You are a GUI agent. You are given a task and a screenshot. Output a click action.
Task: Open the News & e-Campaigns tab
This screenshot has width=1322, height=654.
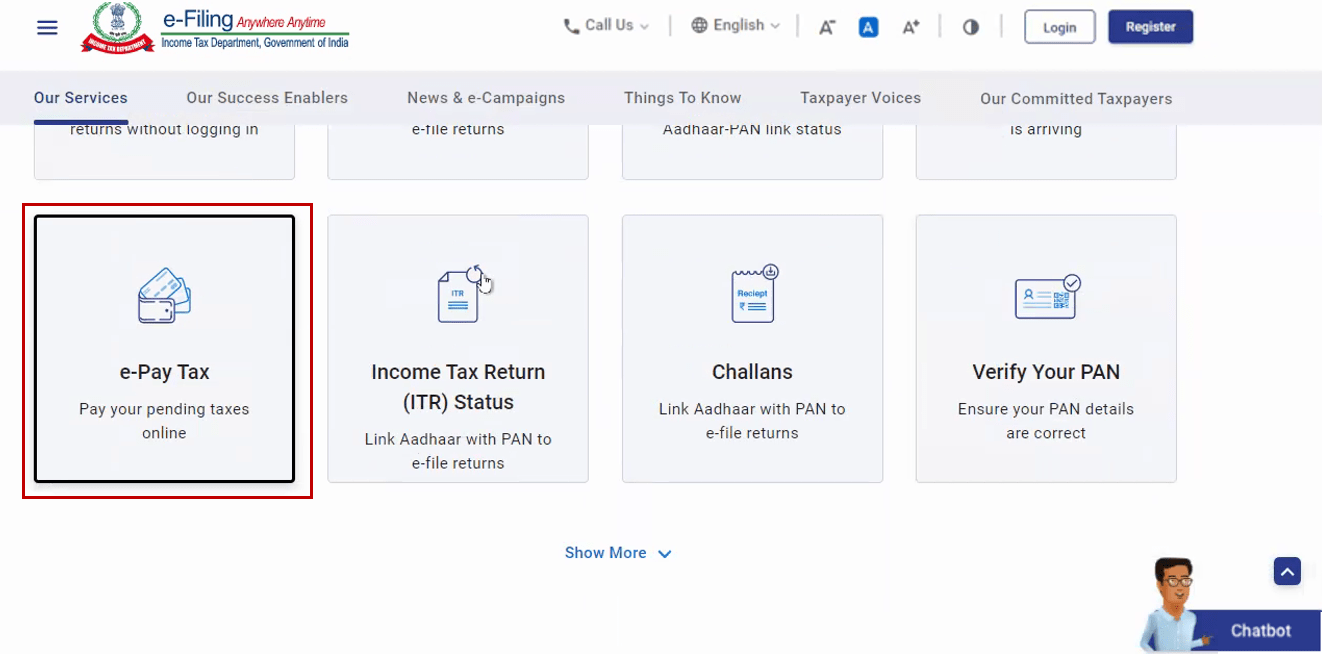[x=486, y=98]
